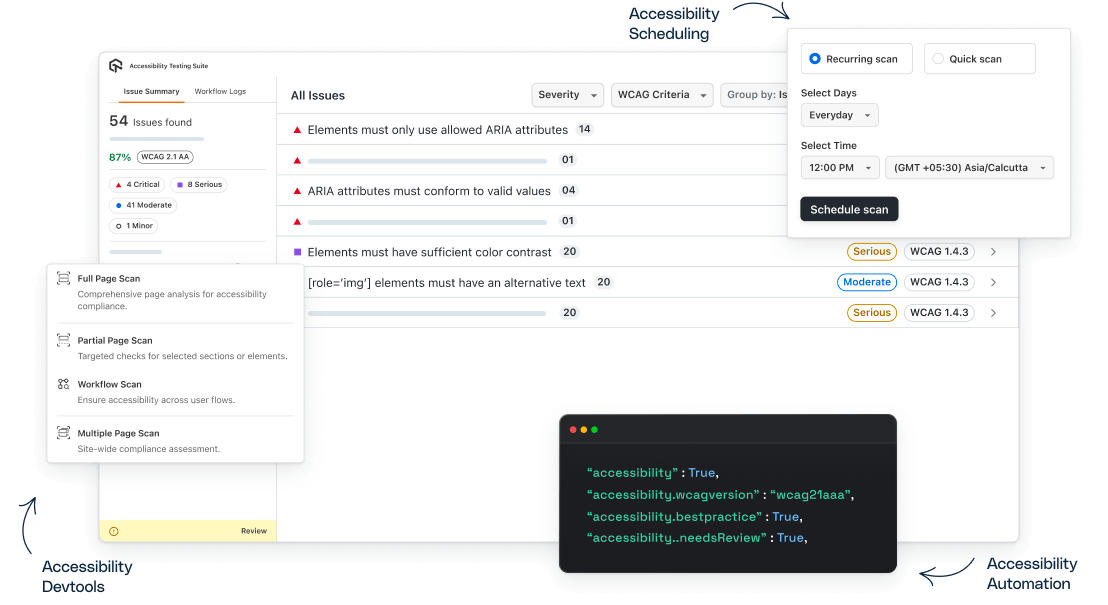Open the Everyday days dropdown
The image size is (1108, 605).
coord(839,115)
